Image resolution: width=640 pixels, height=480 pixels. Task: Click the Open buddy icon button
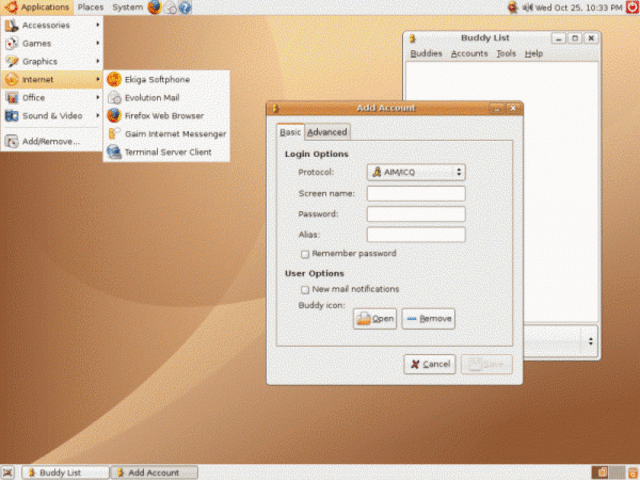coord(375,319)
